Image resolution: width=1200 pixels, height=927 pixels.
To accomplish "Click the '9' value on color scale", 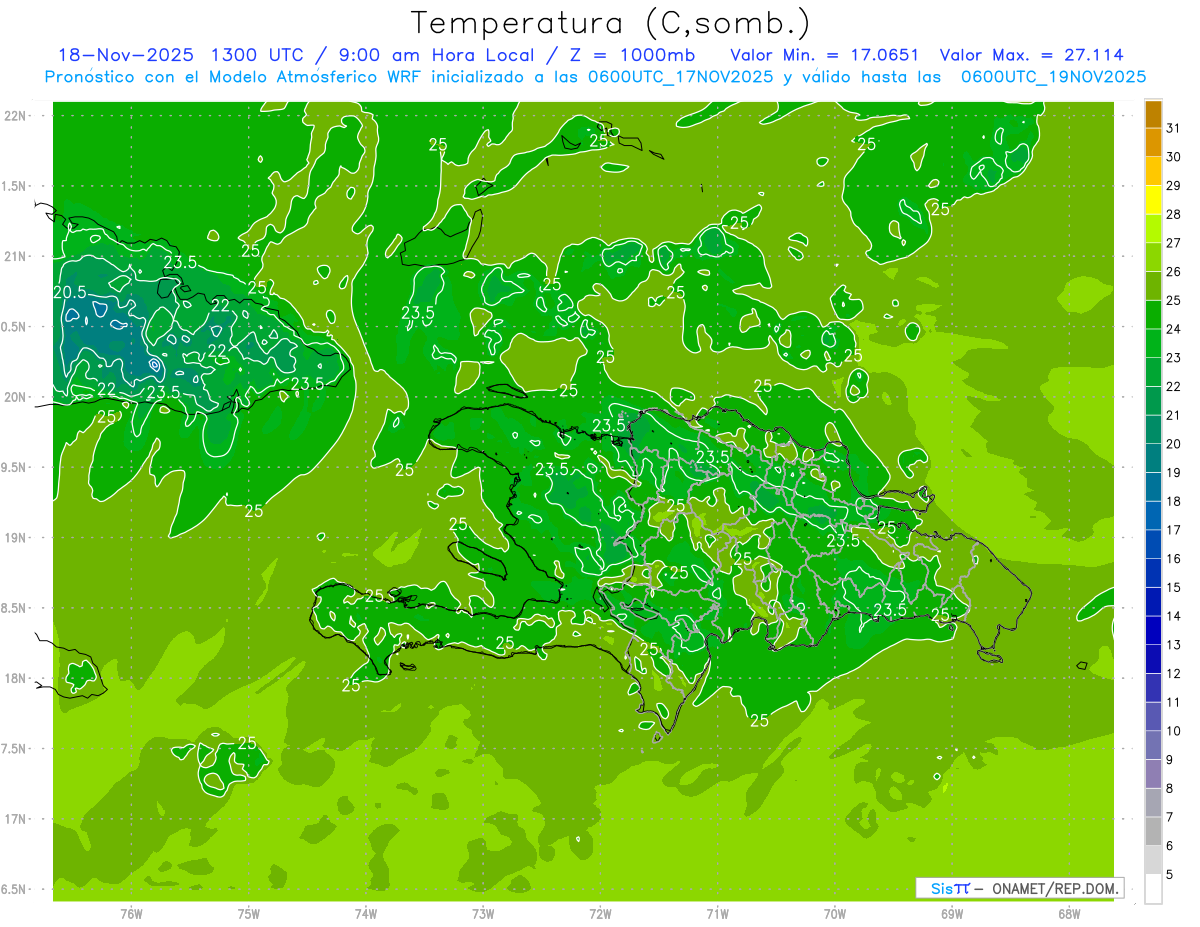I will (x=1170, y=760).
